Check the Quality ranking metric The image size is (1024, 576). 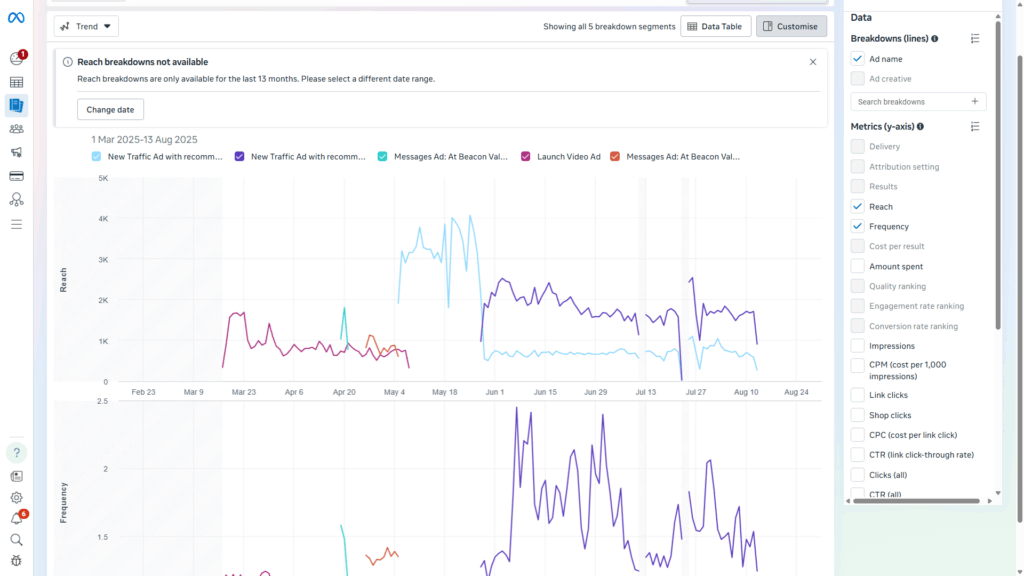tap(857, 286)
